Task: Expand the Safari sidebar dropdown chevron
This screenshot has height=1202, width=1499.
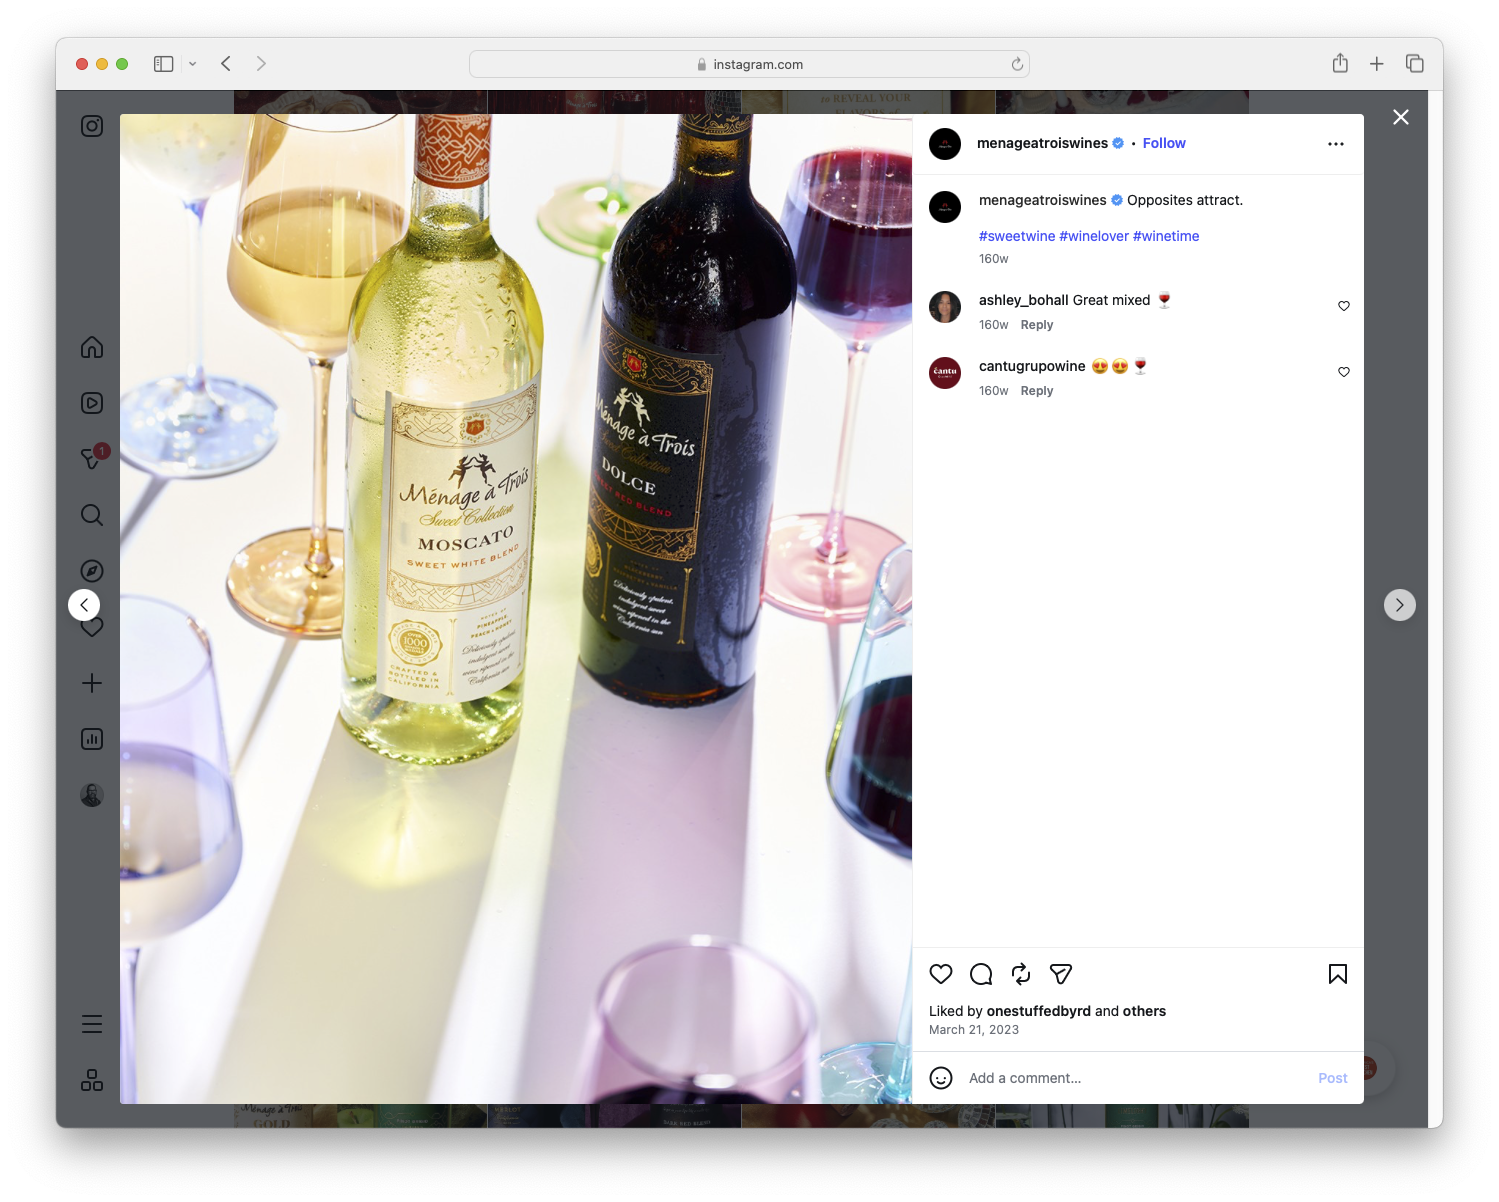Action: (x=192, y=64)
